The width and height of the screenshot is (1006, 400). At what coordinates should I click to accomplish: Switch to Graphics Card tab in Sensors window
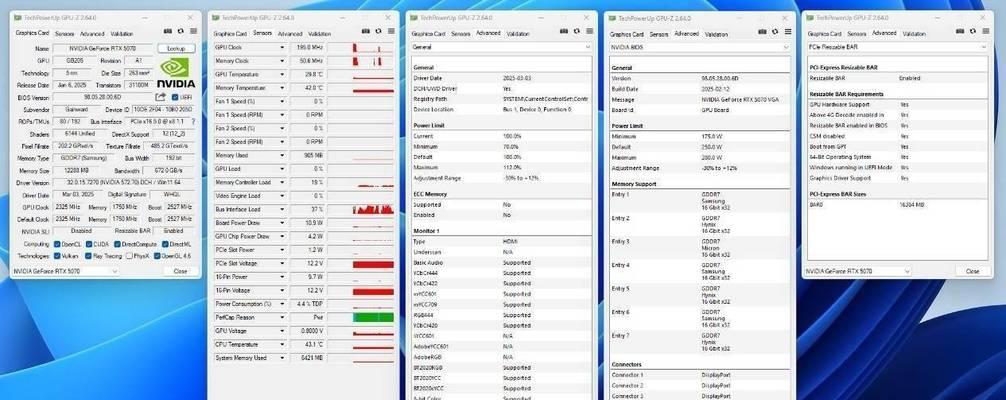tap(230, 33)
